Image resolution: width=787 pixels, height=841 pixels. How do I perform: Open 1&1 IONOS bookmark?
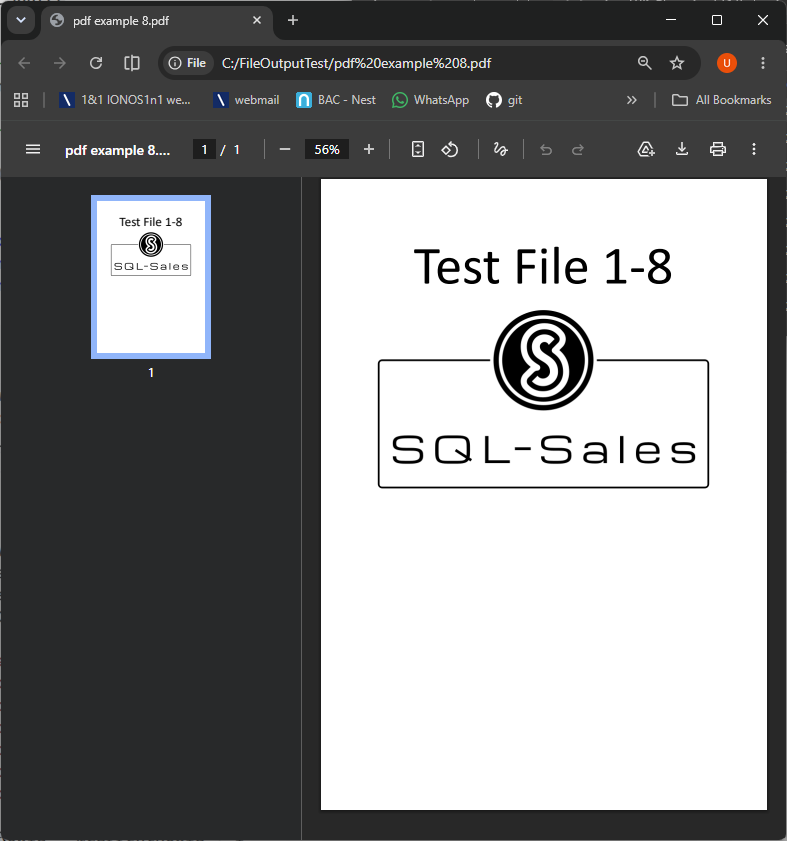coord(125,100)
